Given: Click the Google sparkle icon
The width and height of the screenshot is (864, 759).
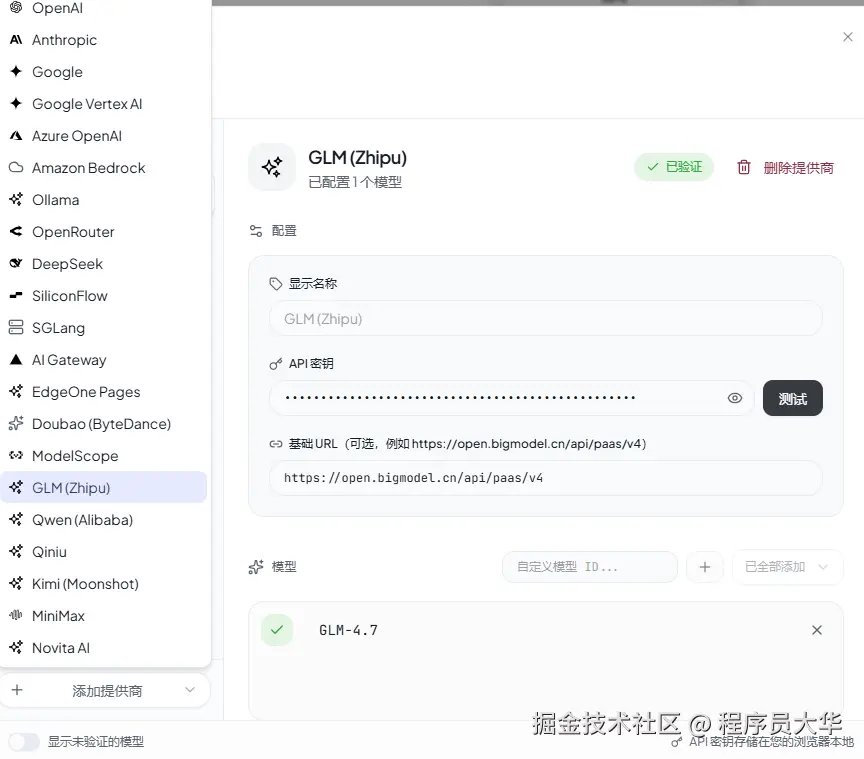Looking at the screenshot, I should click(16, 72).
